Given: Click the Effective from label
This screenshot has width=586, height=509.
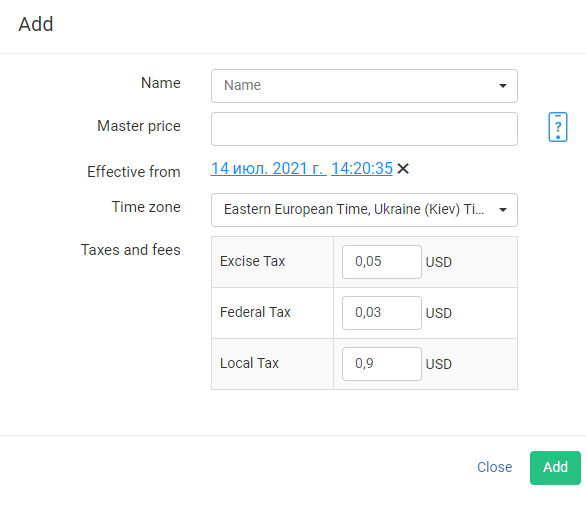Looking at the screenshot, I should click(134, 172).
